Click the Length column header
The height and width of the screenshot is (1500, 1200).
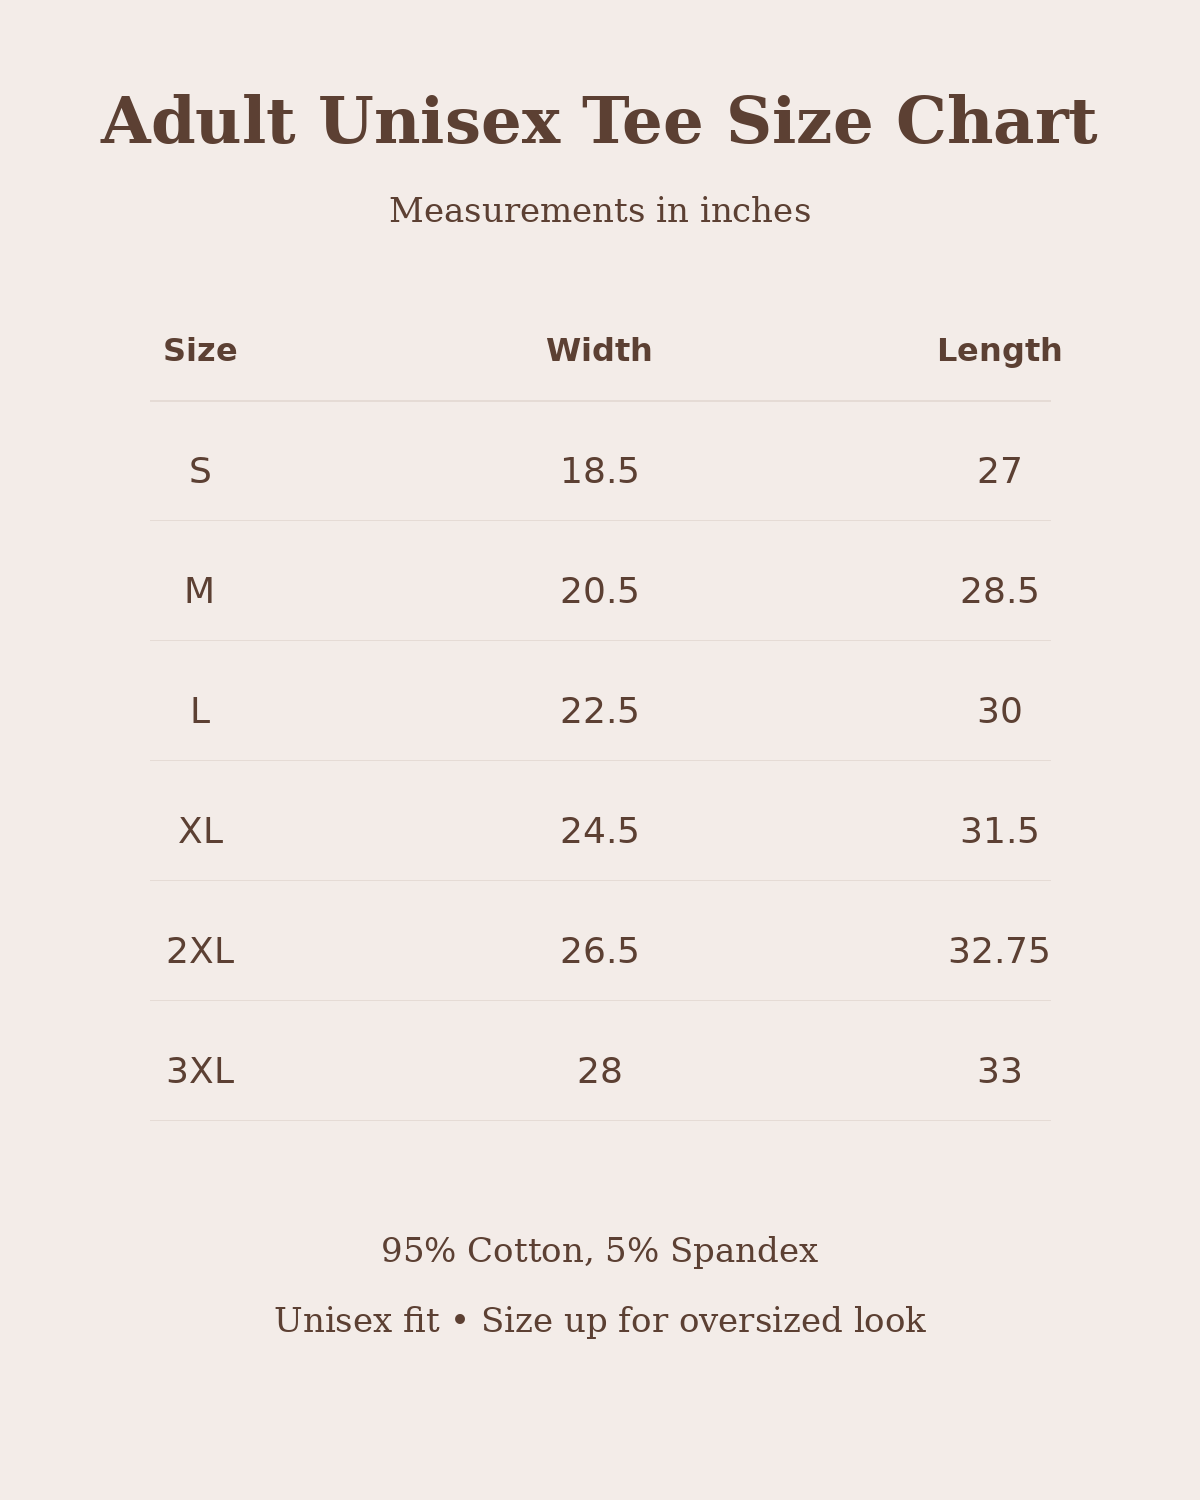999,352
